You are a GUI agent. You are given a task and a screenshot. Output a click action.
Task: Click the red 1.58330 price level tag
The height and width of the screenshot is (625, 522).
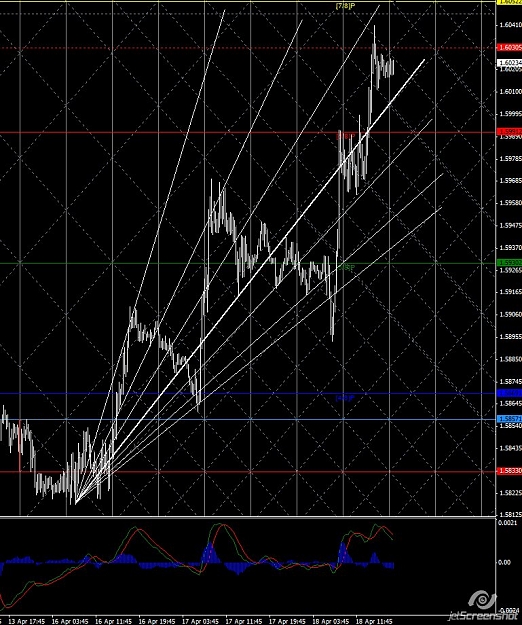tap(510, 471)
